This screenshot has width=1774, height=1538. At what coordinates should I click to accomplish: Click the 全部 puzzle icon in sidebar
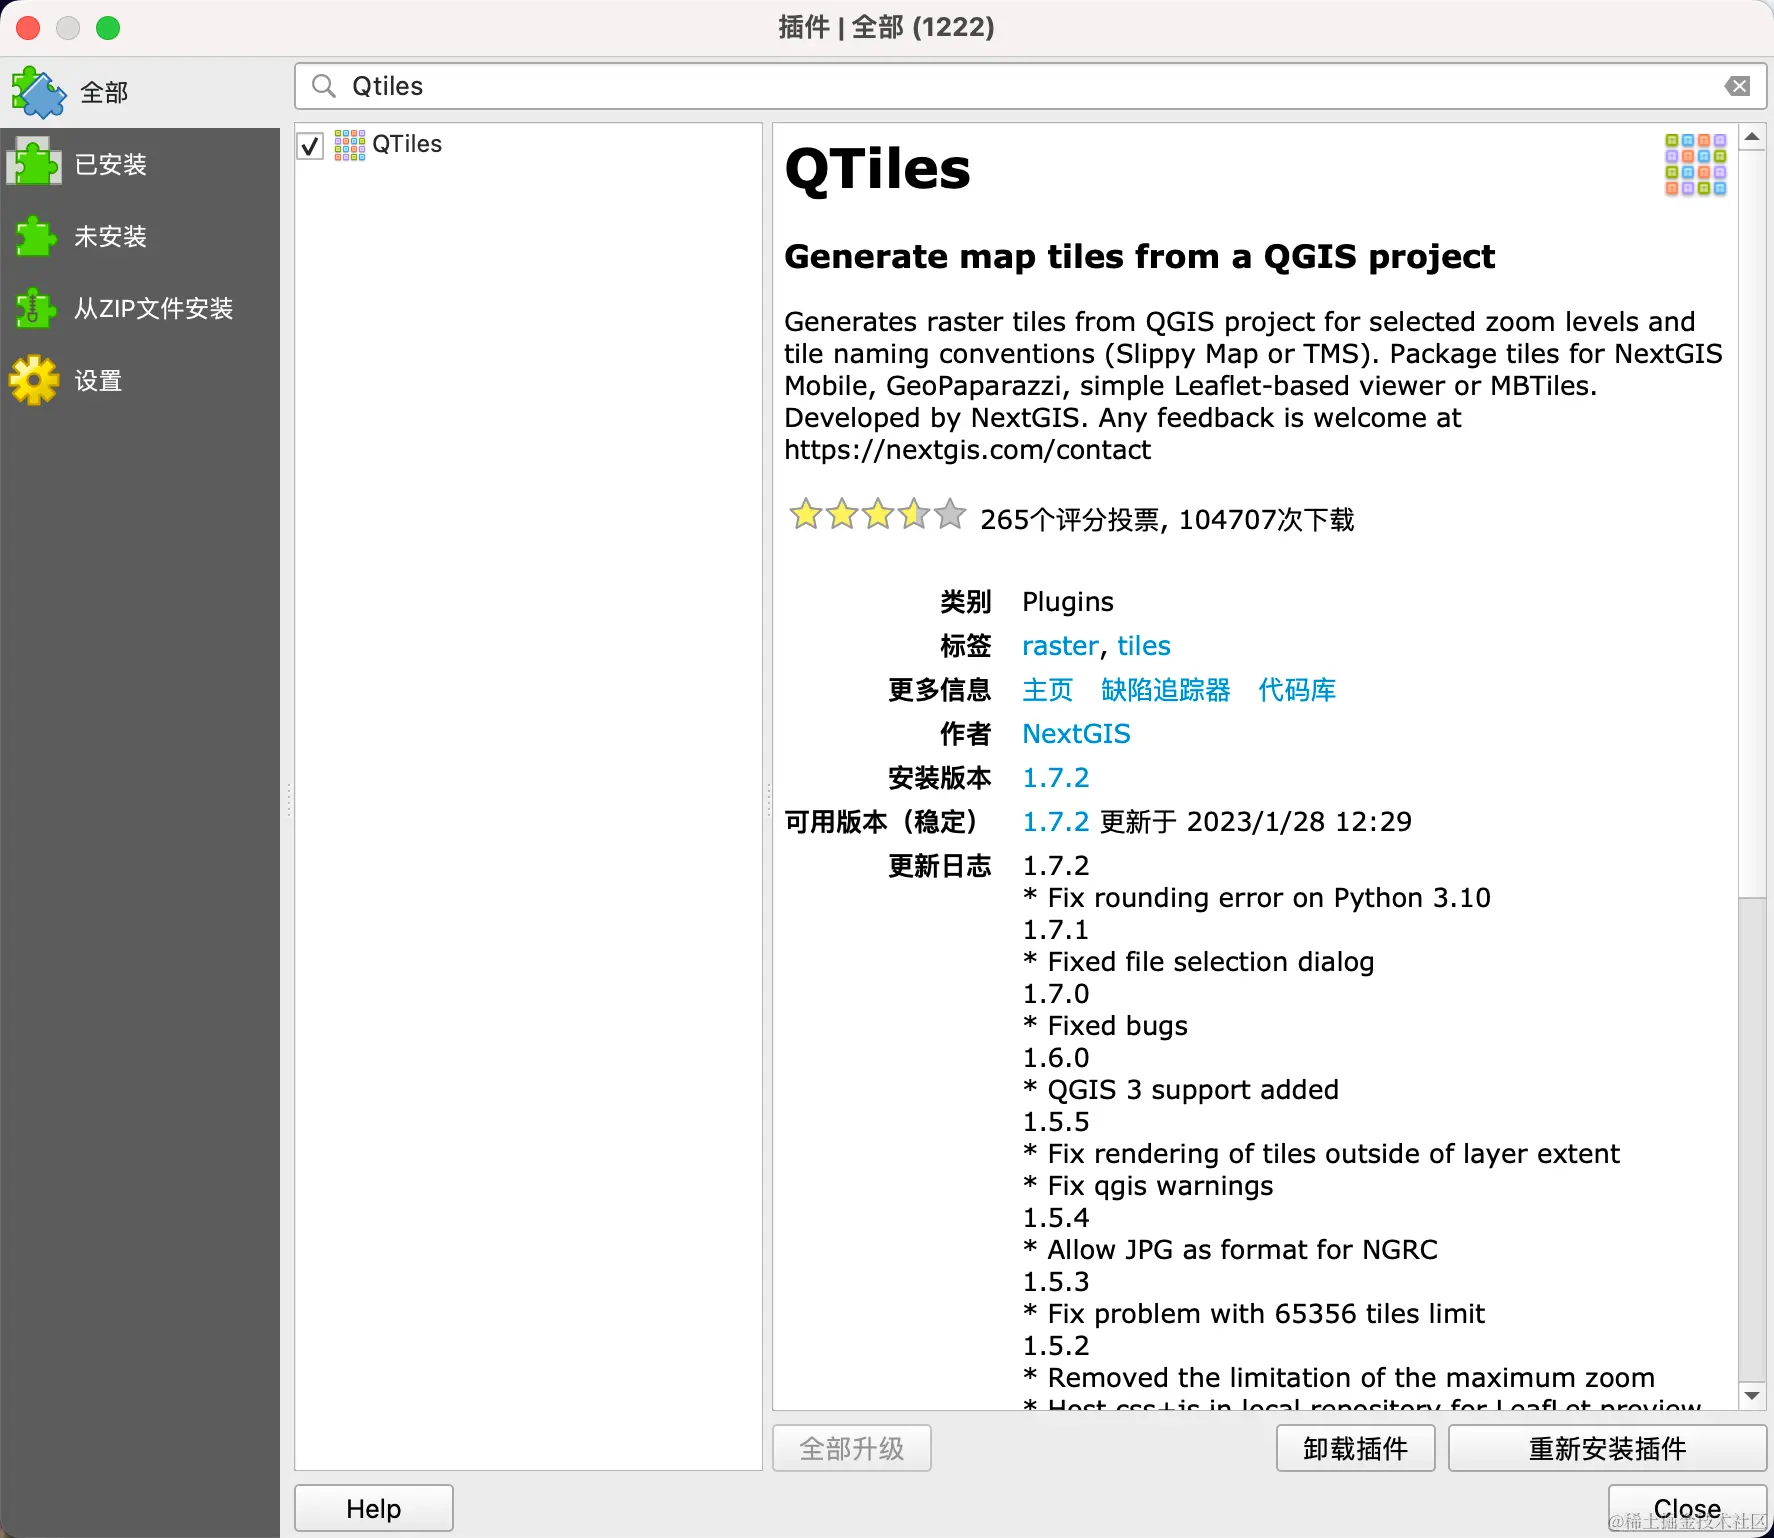click(x=39, y=92)
